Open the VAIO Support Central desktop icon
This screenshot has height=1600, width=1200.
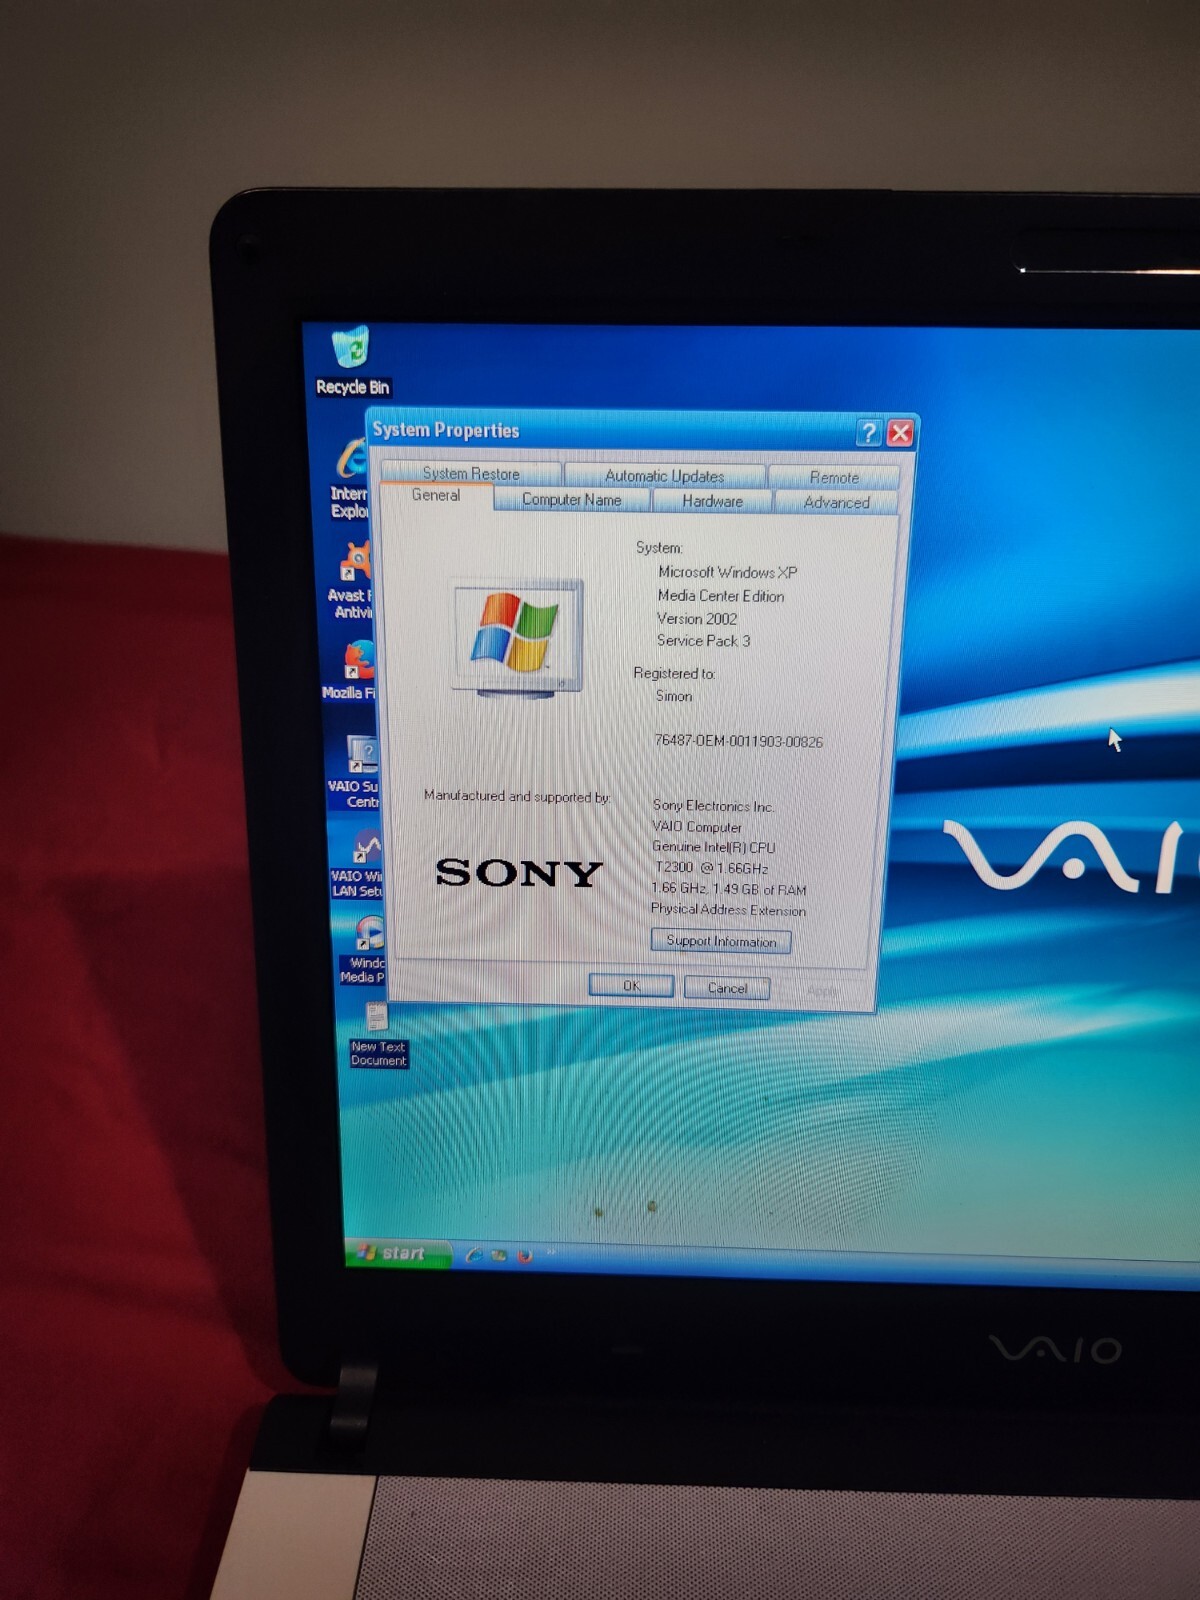(354, 771)
